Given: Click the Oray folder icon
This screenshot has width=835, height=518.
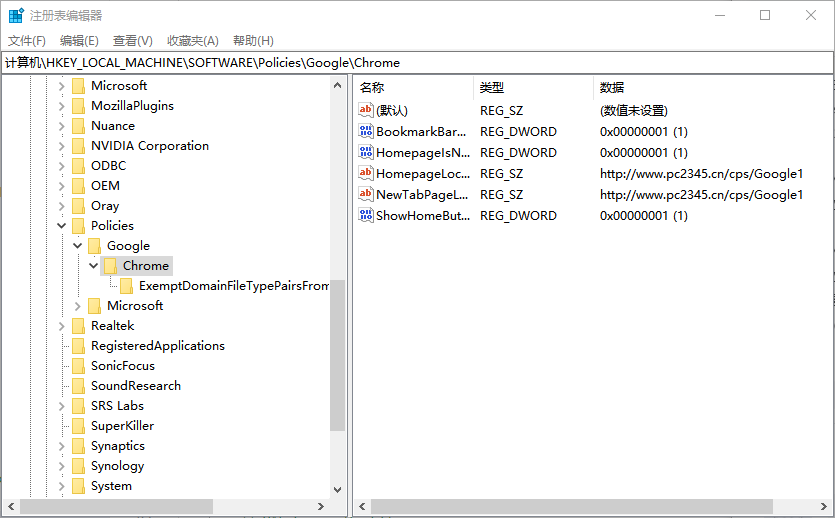Looking at the screenshot, I should (x=78, y=206).
